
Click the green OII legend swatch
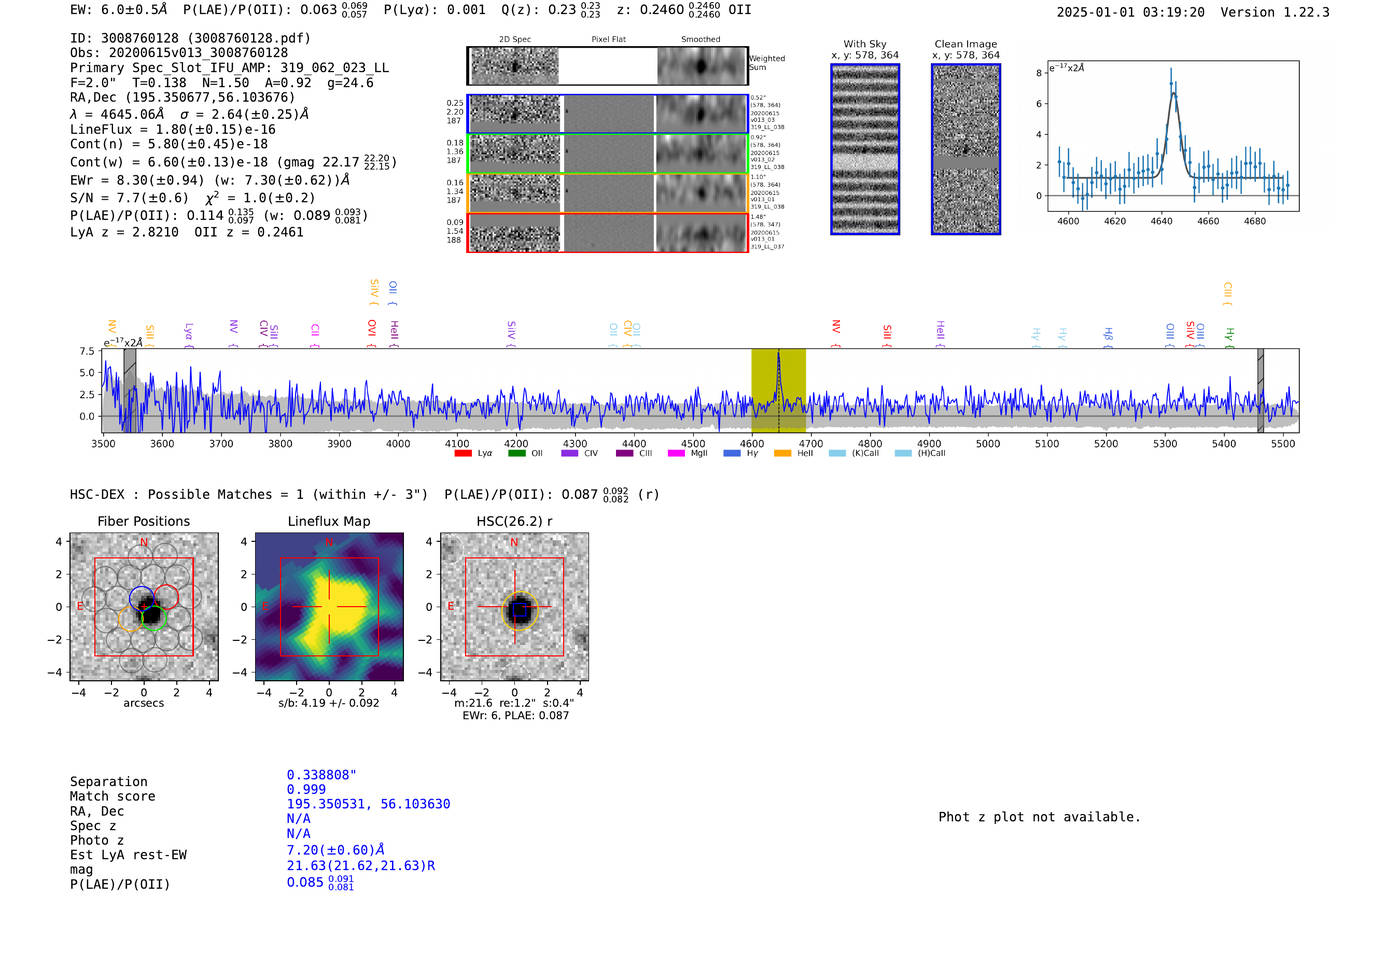tap(516, 454)
